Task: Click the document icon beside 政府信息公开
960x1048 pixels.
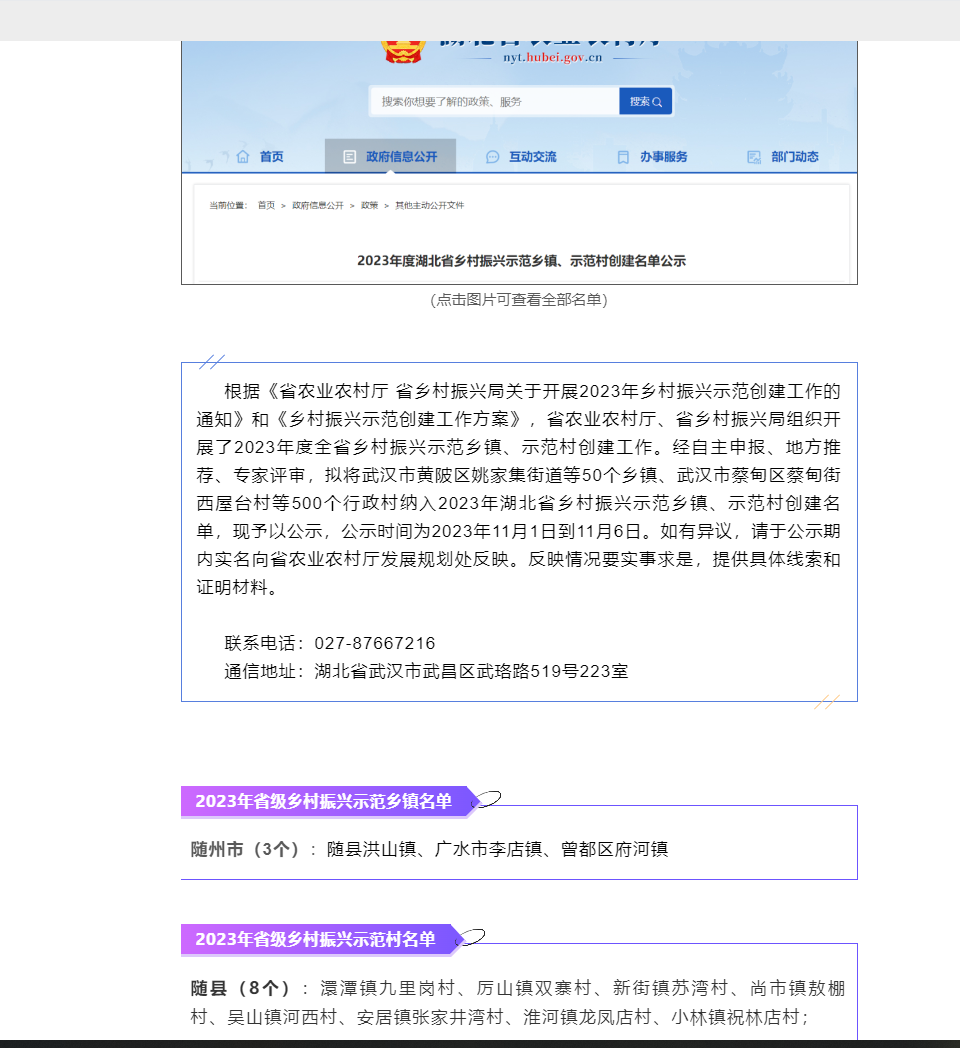Action: coord(350,156)
